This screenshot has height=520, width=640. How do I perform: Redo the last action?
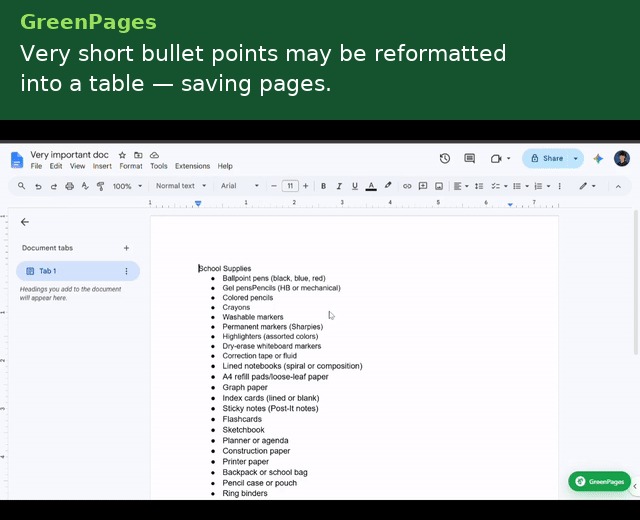pos(53,187)
